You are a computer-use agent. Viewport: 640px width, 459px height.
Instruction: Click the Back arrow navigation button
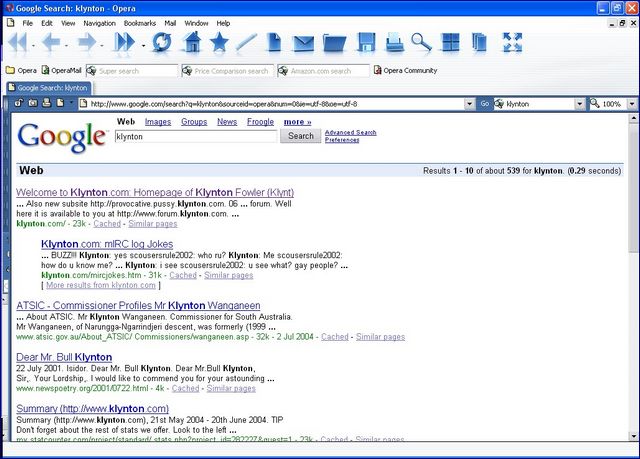coord(52,42)
